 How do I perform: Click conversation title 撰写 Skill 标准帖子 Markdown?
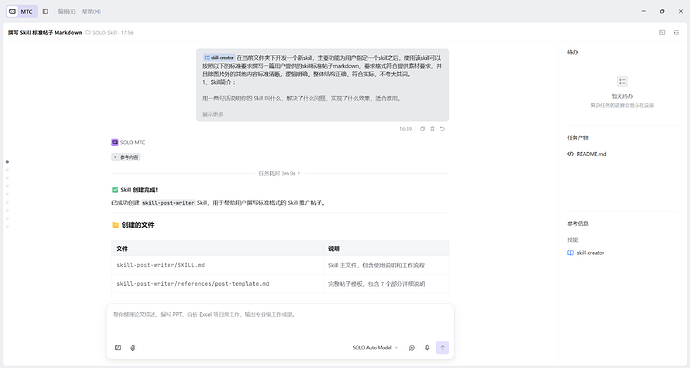tap(45, 33)
